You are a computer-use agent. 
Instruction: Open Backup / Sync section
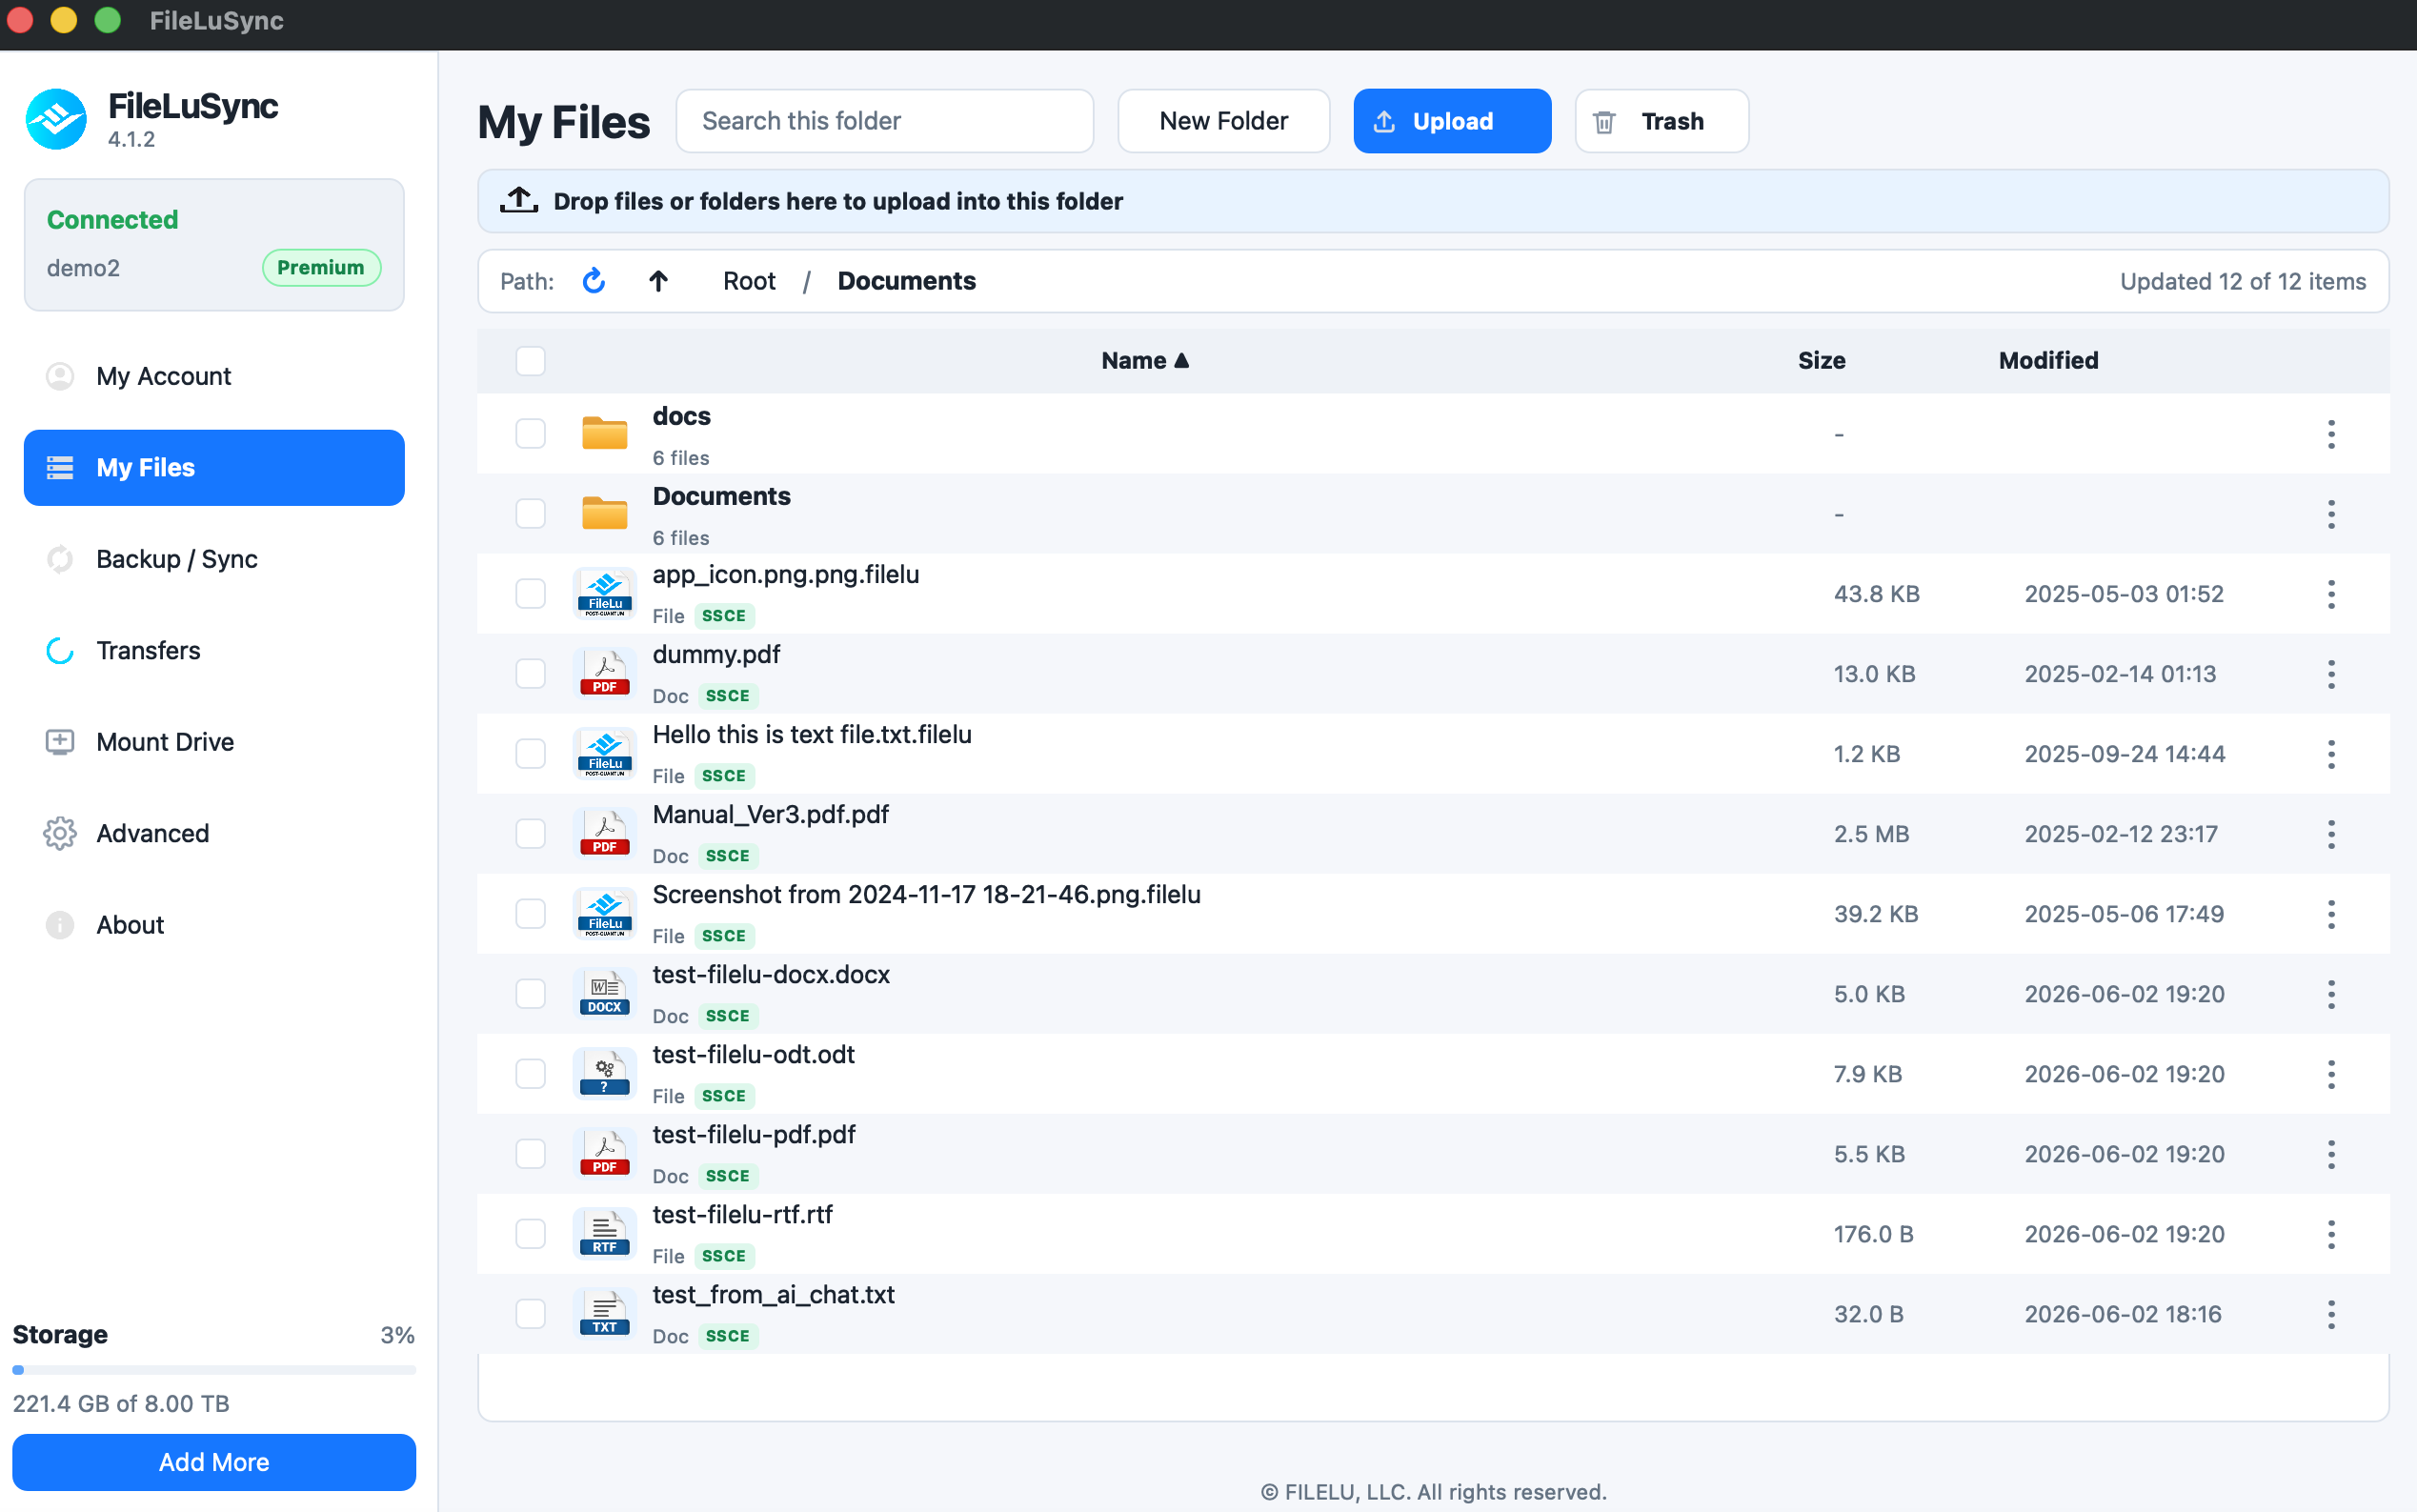pos(214,559)
